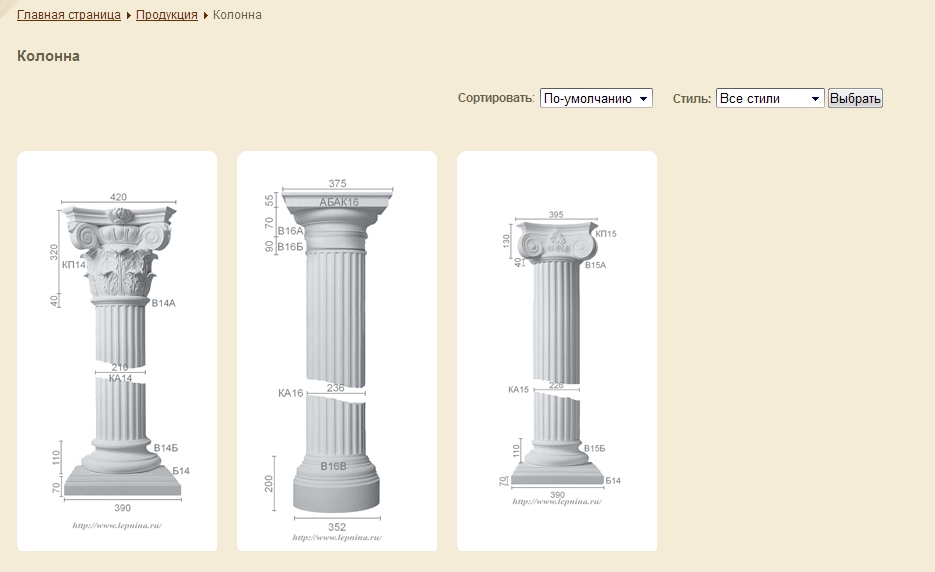Click the 390-wide square base of first column

click(x=124, y=485)
